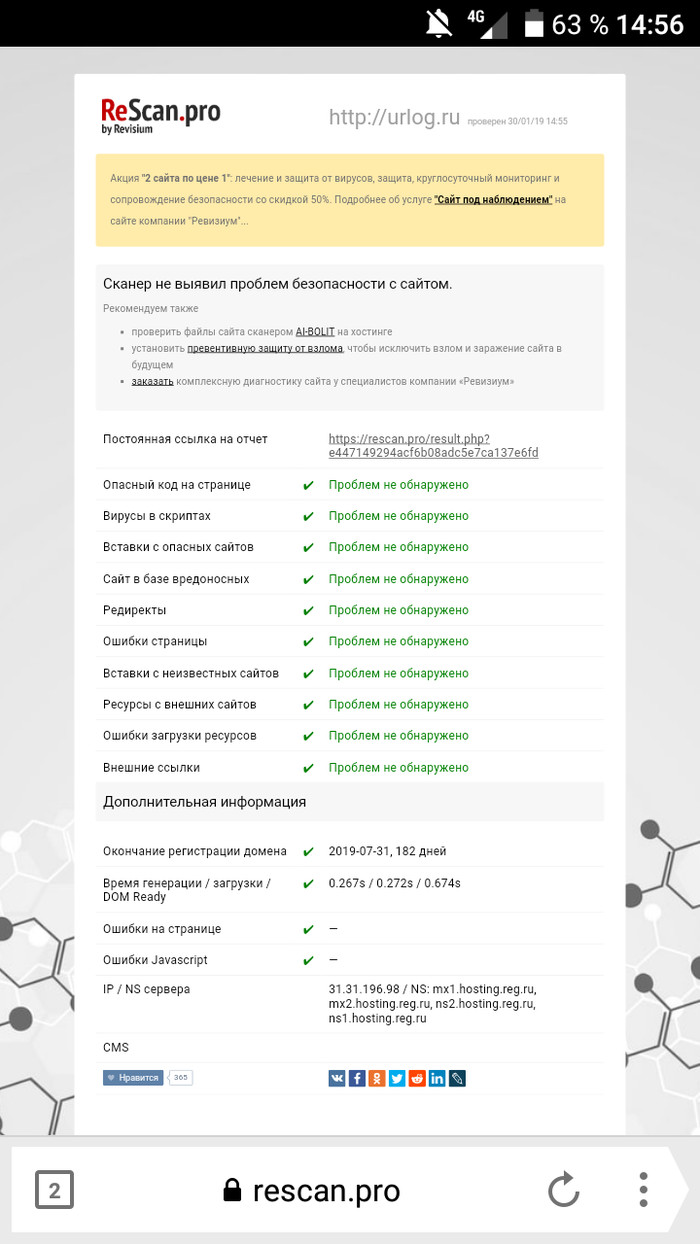Screen dimensions: 700x1244
Task: Click the Нравится like button
Action: [x=133, y=1078]
